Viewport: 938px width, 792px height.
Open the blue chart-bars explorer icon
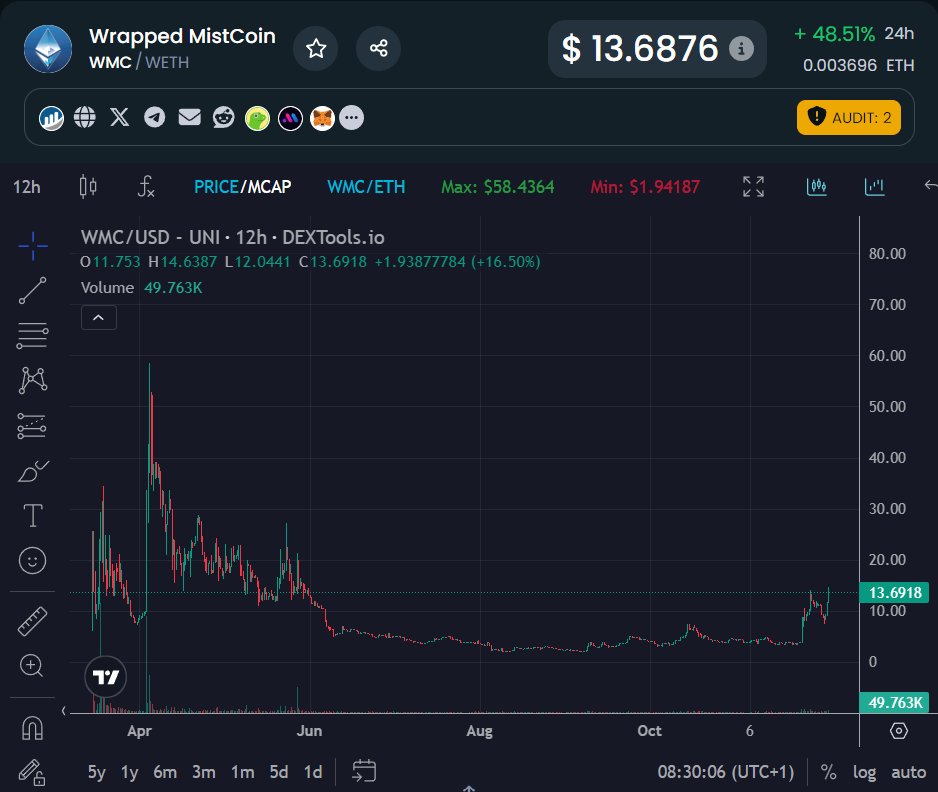[51, 118]
